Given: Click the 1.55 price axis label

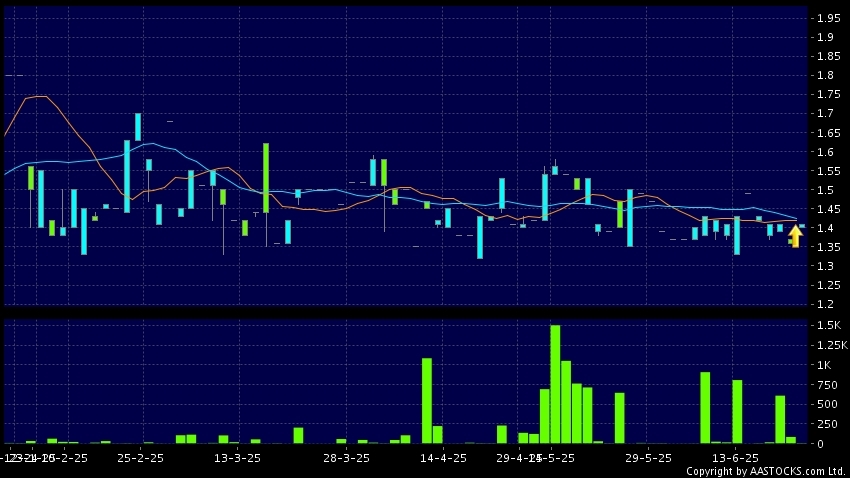Looking at the screenshot, I should click(828, 171).
